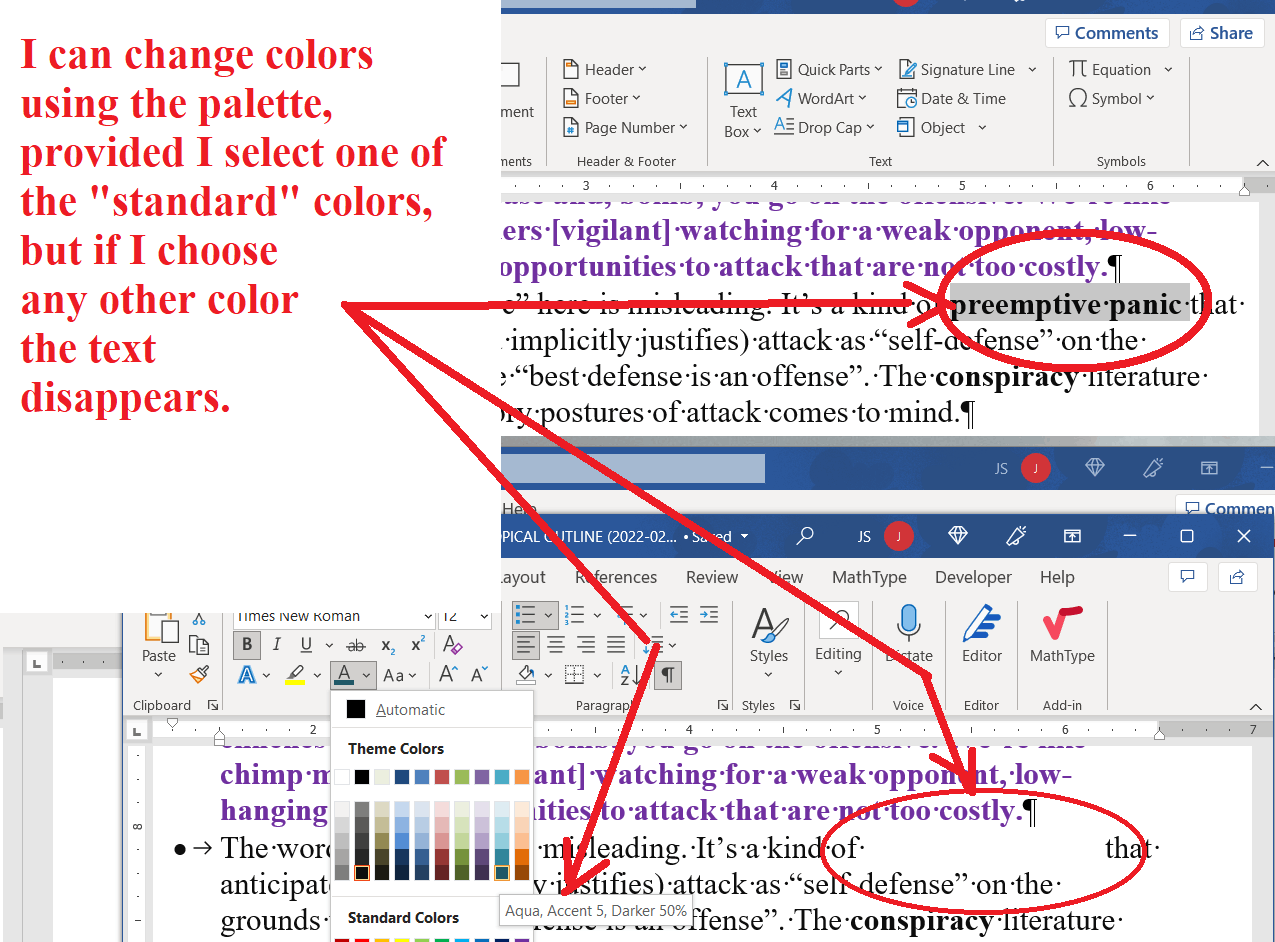Viewport: 1275px width, 942px height.
Task: Open the Font Color dropdown arrow
Action: (367, 676)
